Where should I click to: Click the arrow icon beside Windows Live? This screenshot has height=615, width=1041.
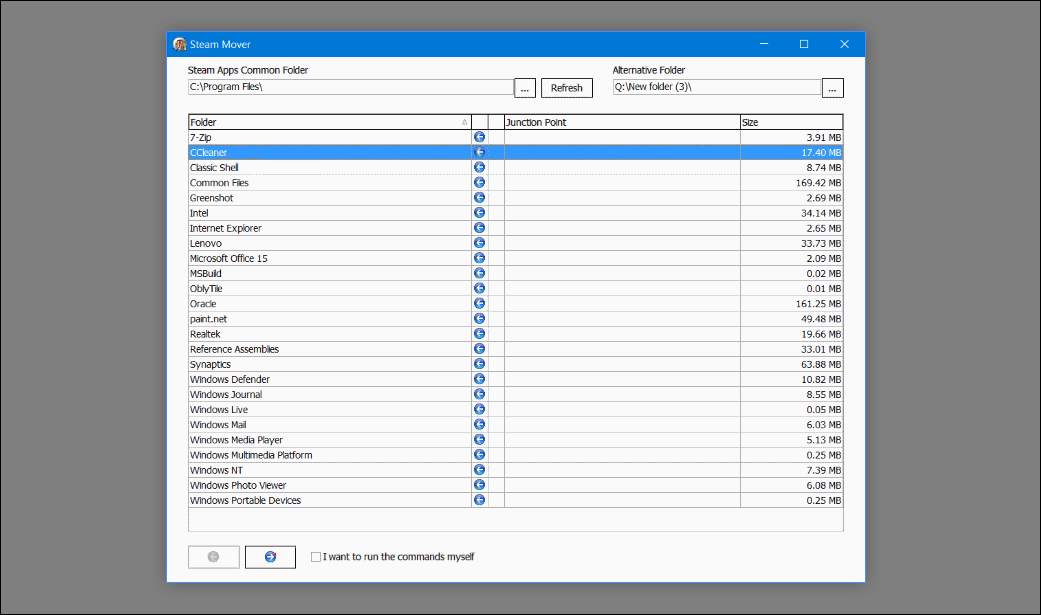pos(479,409)
